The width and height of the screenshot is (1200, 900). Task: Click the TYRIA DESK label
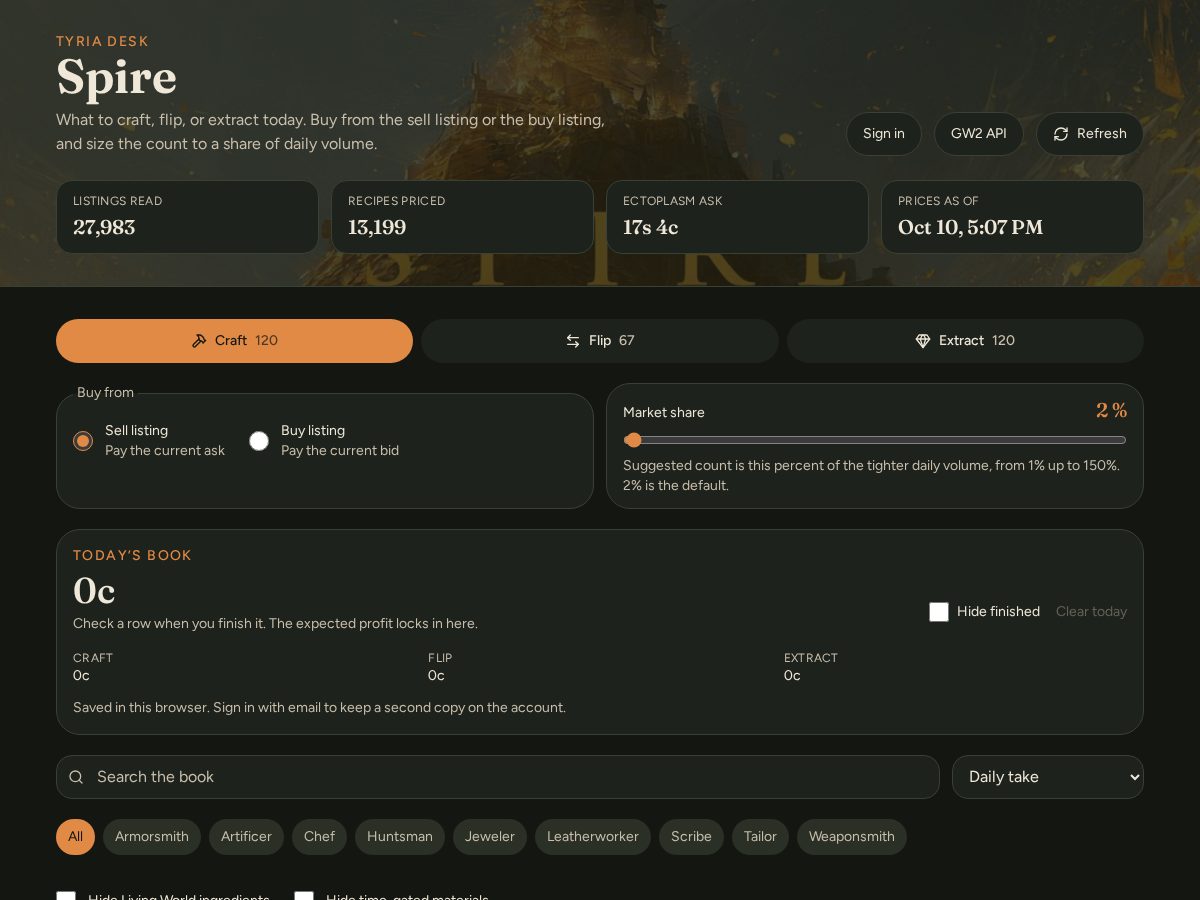(102, 42)
